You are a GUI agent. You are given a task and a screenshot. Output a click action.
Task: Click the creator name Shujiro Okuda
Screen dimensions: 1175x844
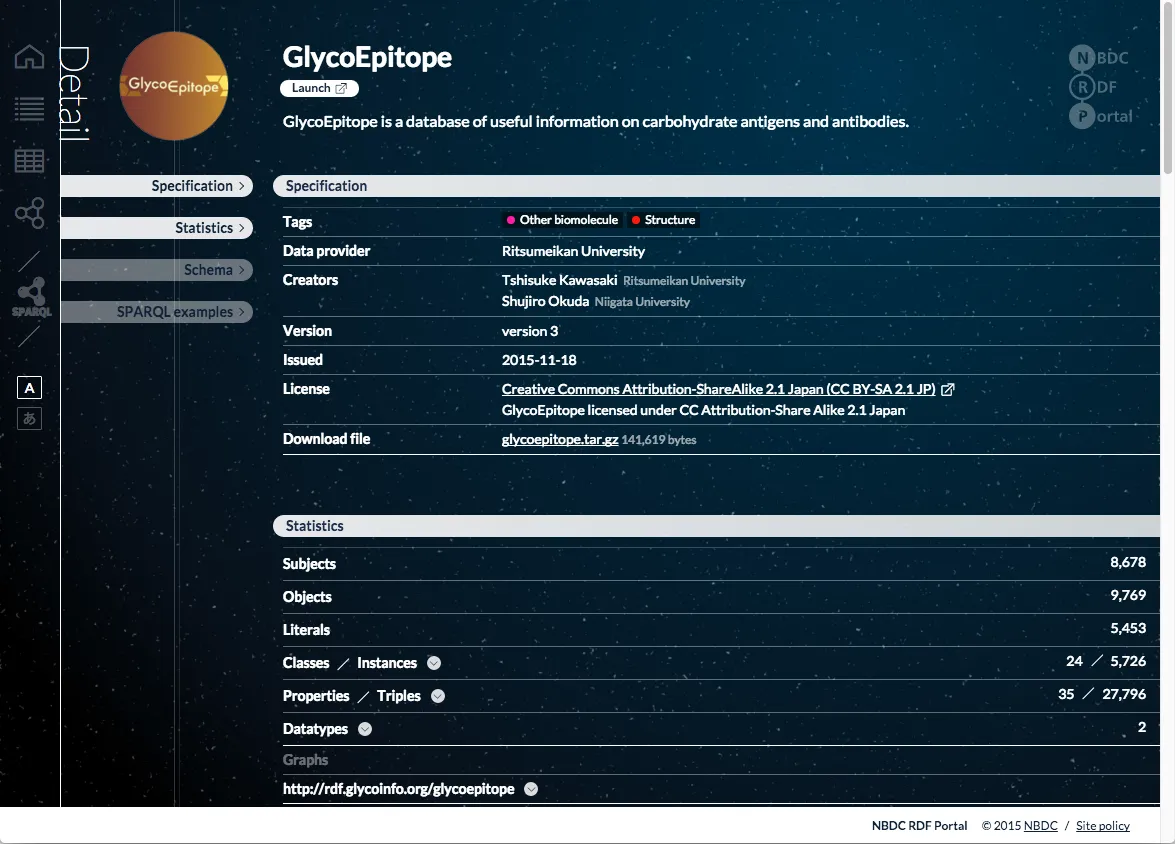(545, 301)
